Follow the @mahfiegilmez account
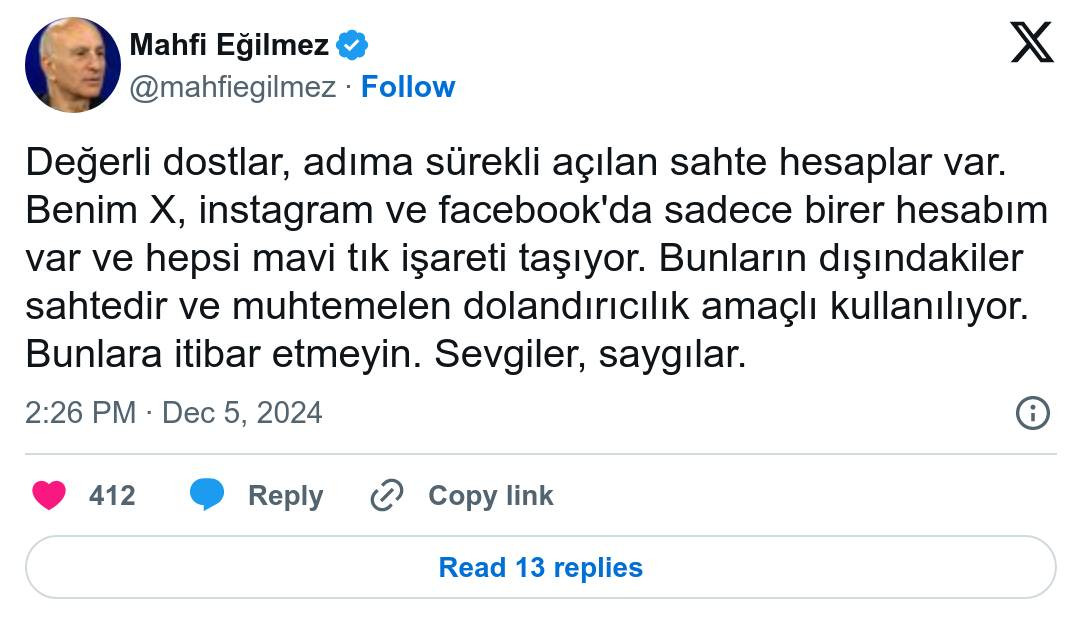 click(x=408, y=87)
